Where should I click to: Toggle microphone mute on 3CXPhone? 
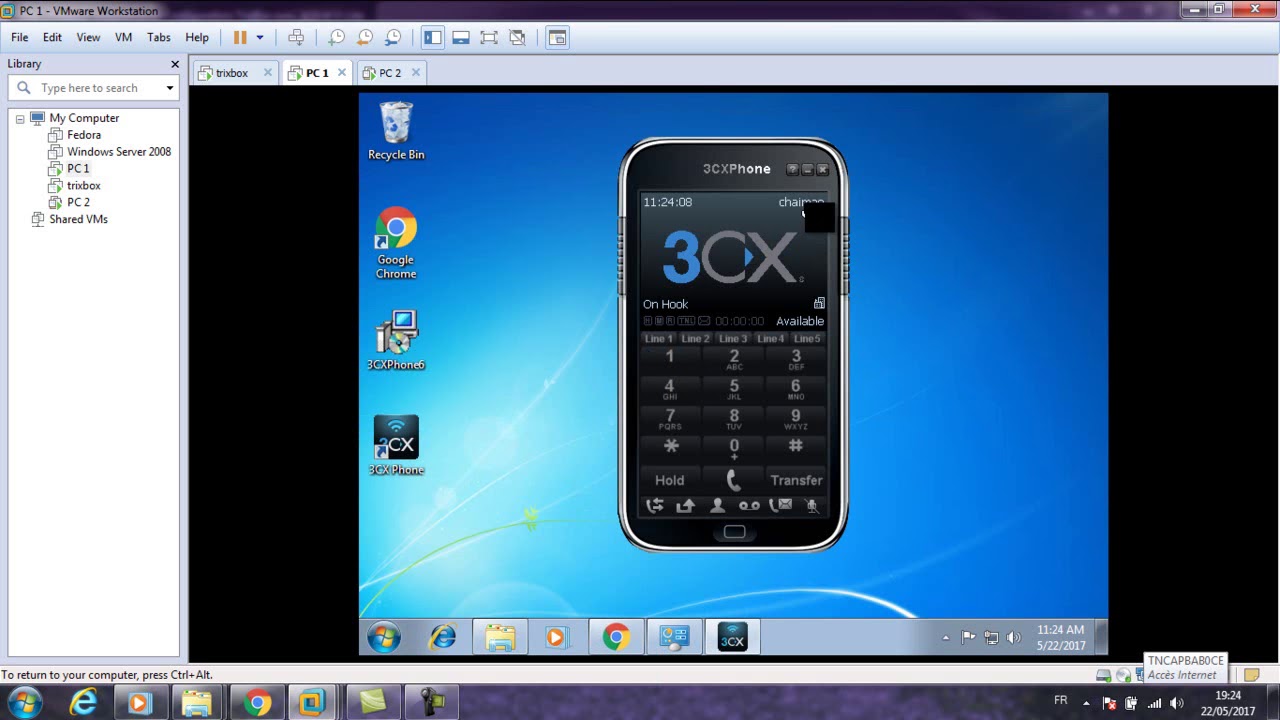[812, 506]
